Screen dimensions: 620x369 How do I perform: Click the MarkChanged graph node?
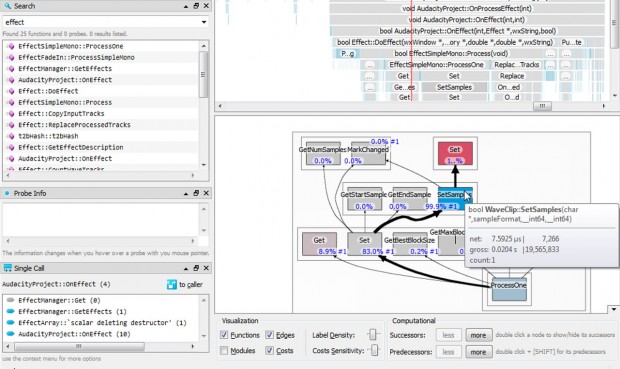tap(368, 153)
